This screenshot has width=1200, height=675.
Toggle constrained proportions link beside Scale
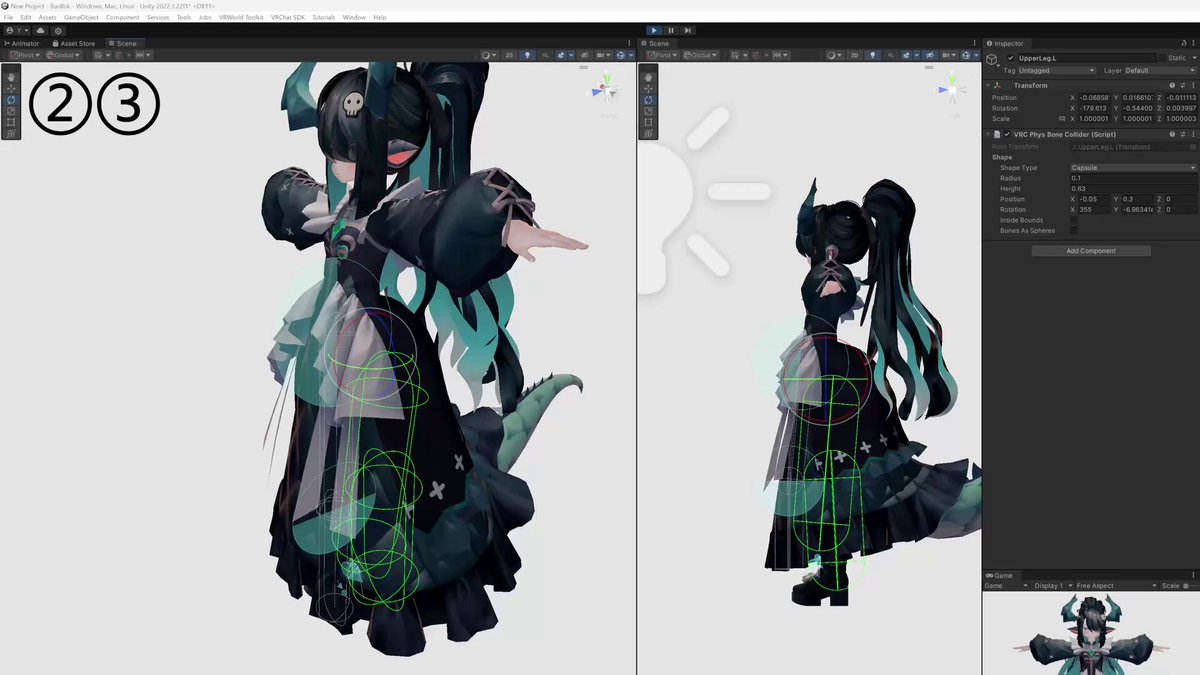click(1062, 118)
